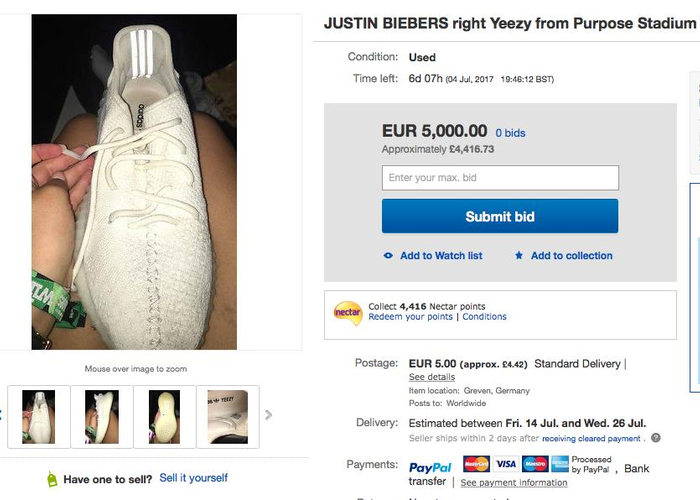Click the Maestro payment icon

(535, 464)
